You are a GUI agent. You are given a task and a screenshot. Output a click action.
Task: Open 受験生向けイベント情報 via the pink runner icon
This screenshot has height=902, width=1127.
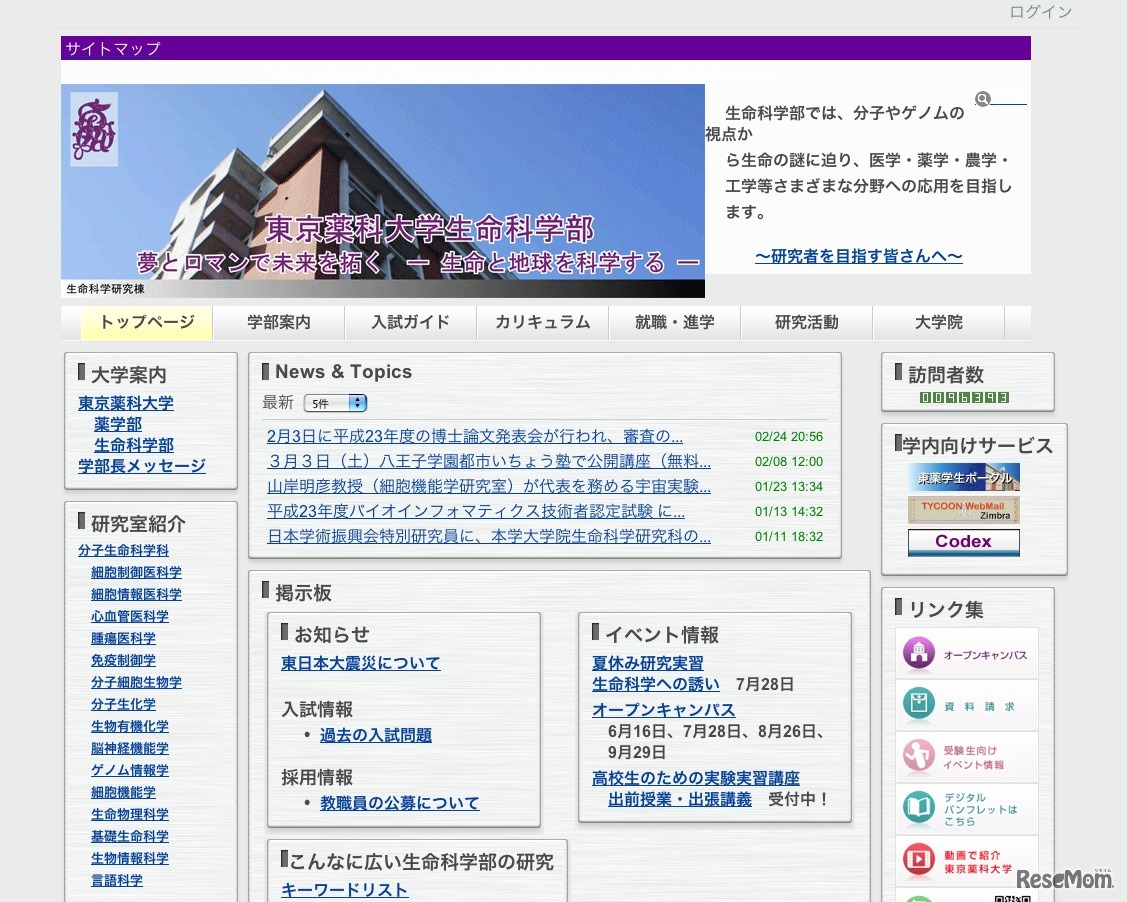coord(920,757)
